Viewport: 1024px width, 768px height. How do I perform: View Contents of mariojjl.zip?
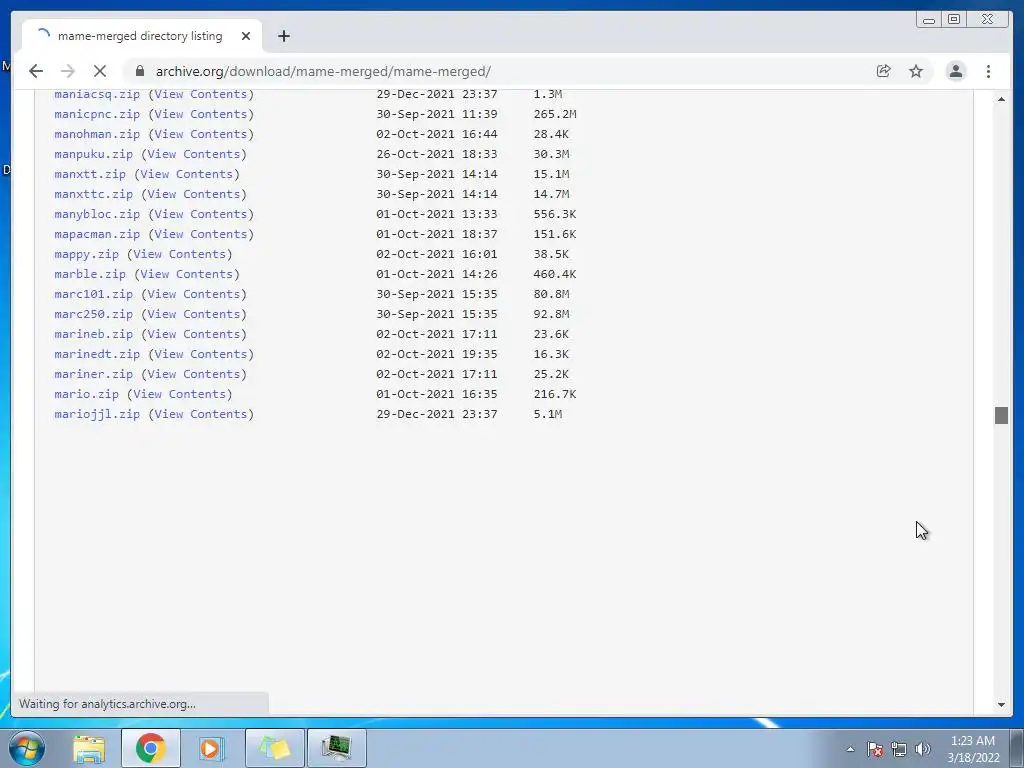click(200, 415)
